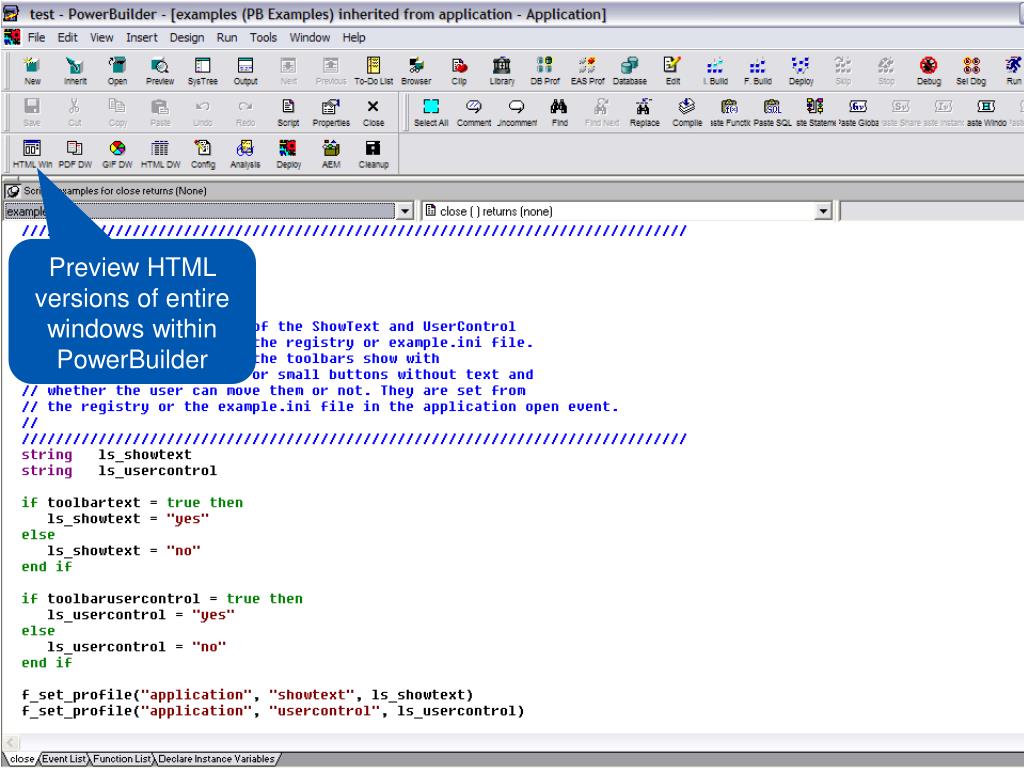The width and height of the screenshot is (1024, 768).
Task: Open the To-Do List
Action: coord(374,71)
